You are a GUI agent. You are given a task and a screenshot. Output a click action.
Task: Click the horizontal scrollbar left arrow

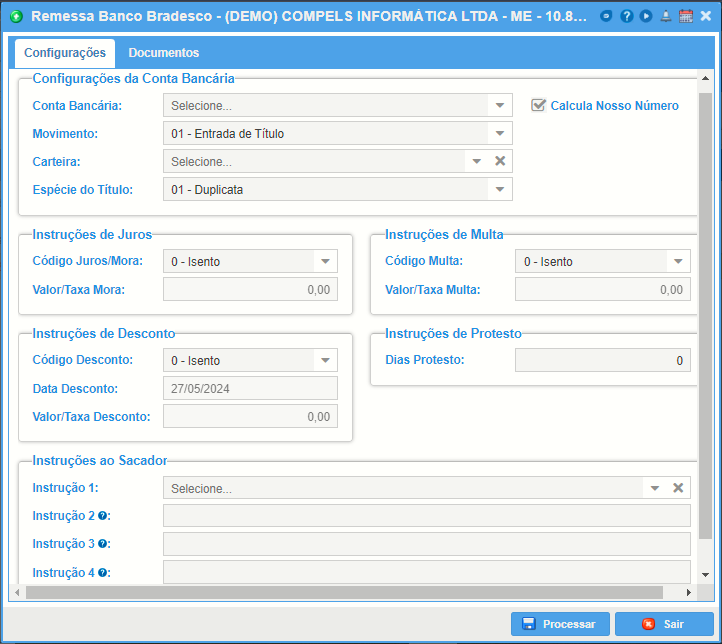(17, 592)
